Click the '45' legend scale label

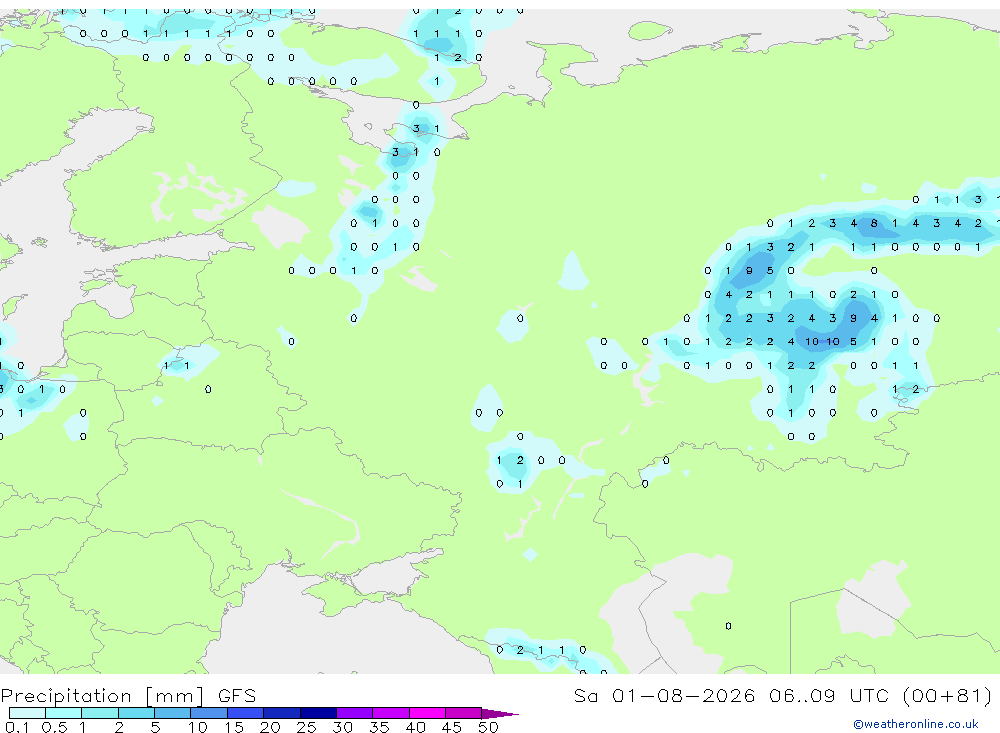pyautogui.click(x=452, y=727)
